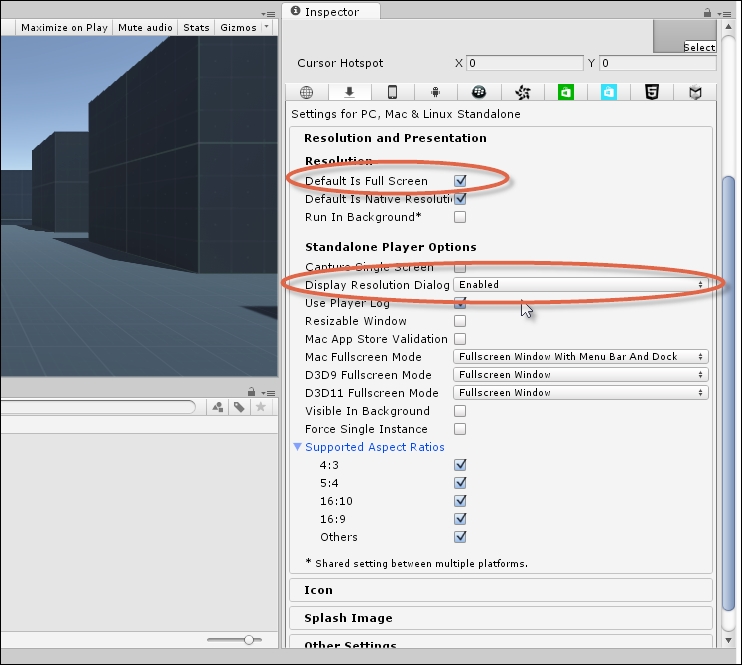The width and height of the screenshot is (742, 665).
Task: Toggle Maximize on Play in game view
Action: pos(64,27)
